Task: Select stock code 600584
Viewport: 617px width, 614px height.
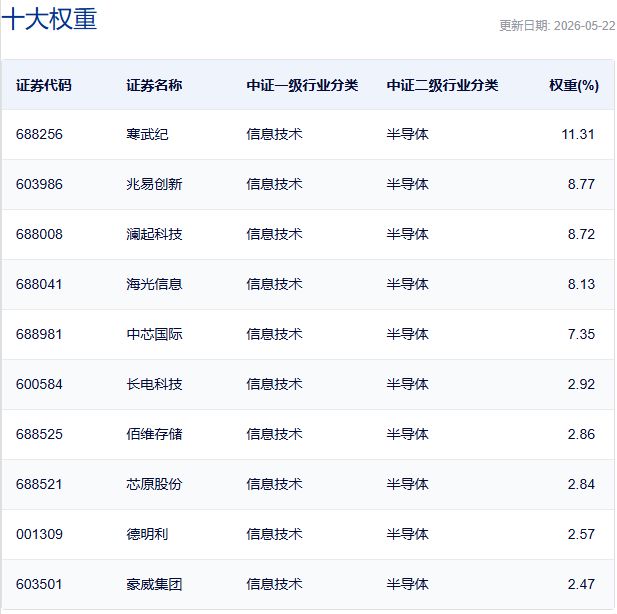Action: pos(39,384)
